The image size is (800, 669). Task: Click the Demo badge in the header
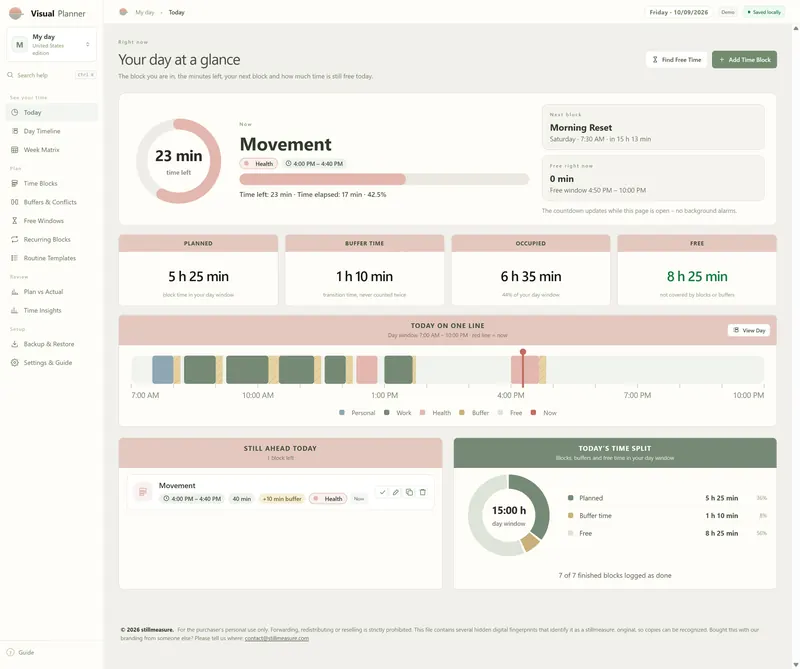(728, 12)
